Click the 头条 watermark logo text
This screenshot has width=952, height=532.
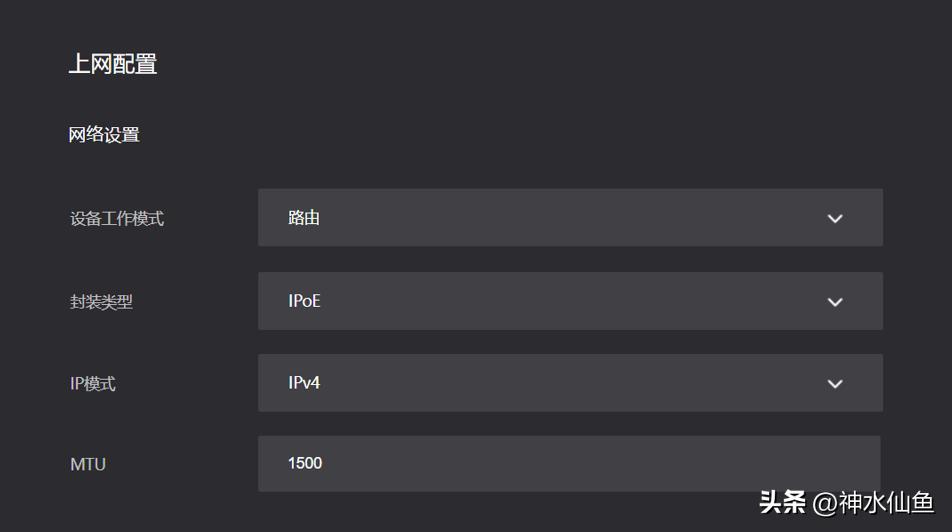click(x=782, y=502)
